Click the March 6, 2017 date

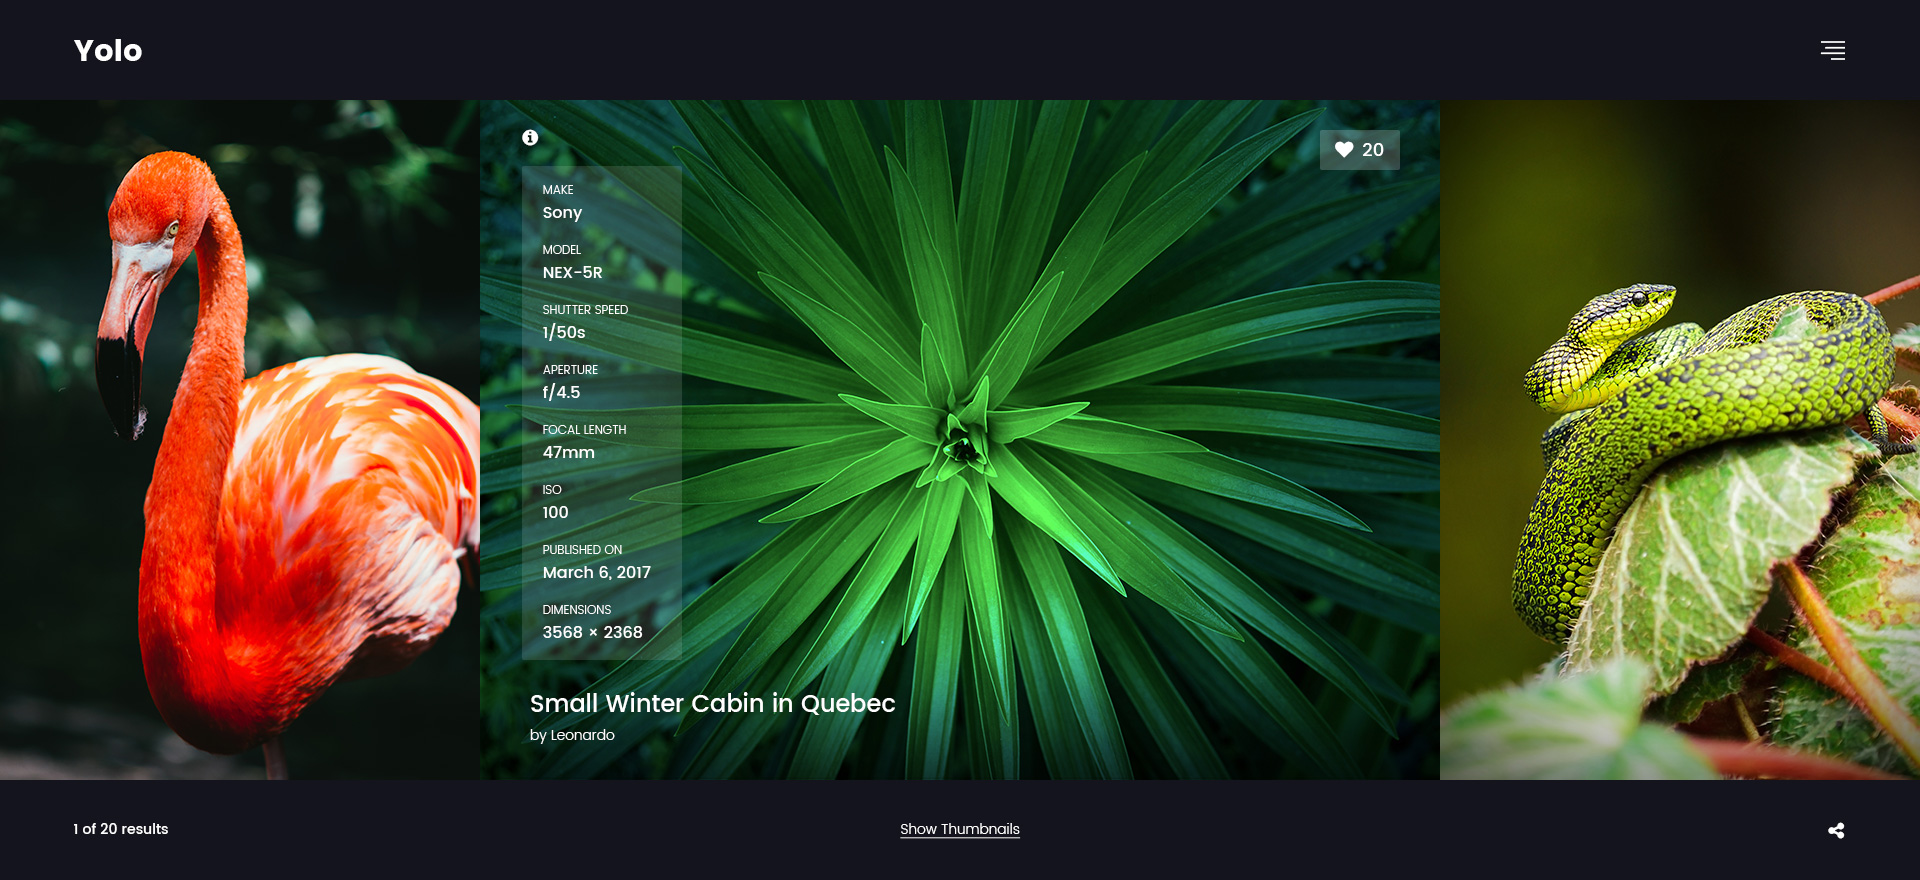tap(597, 573)
